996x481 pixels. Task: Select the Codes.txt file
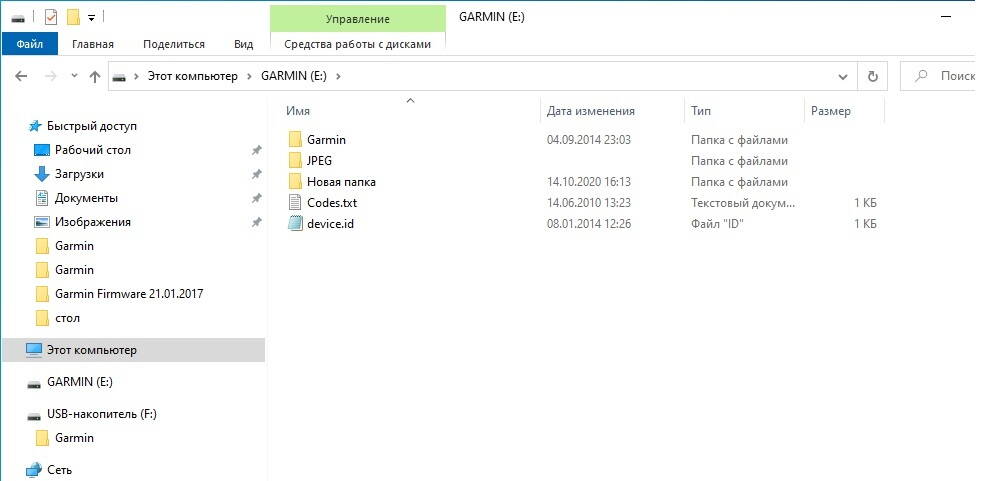click(x=331, y=203)
